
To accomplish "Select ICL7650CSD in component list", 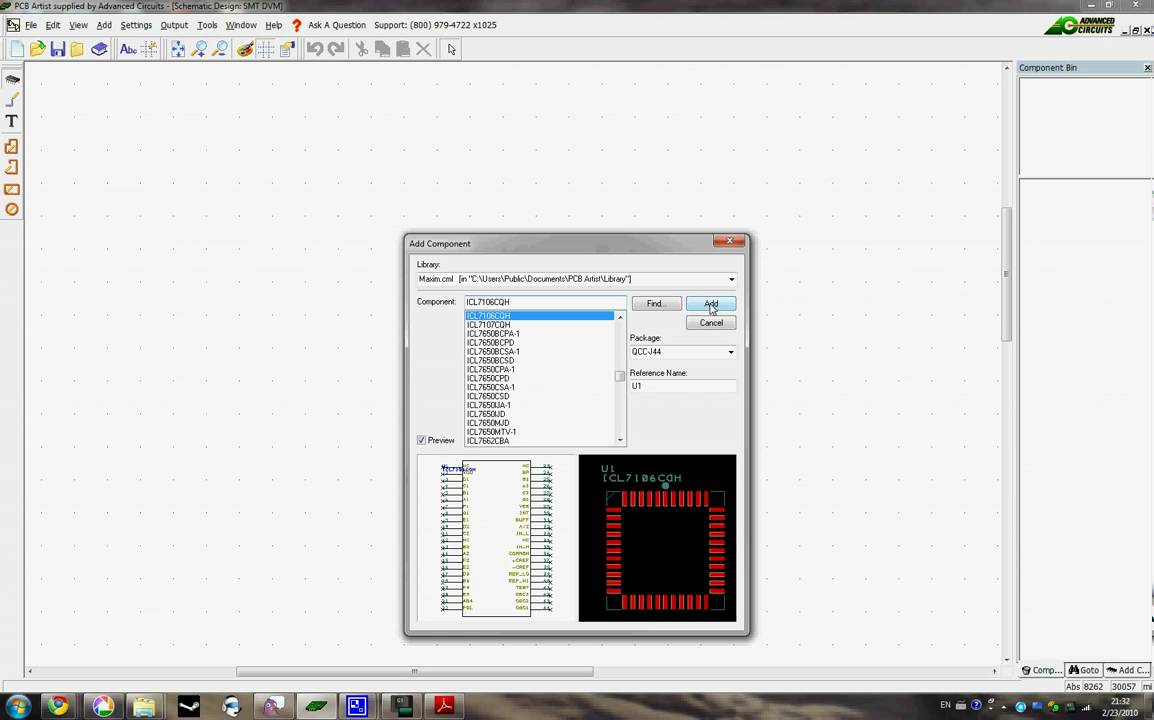I will [488, 396].
